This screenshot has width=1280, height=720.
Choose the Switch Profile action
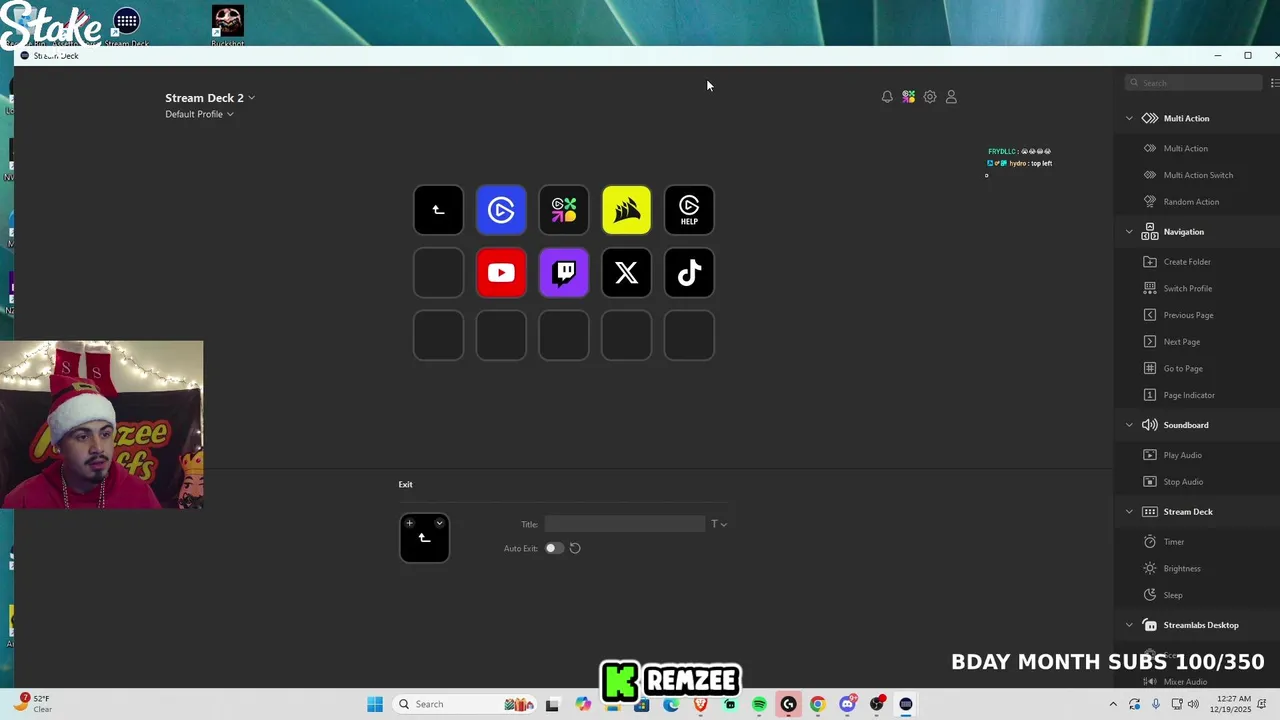1187,288
